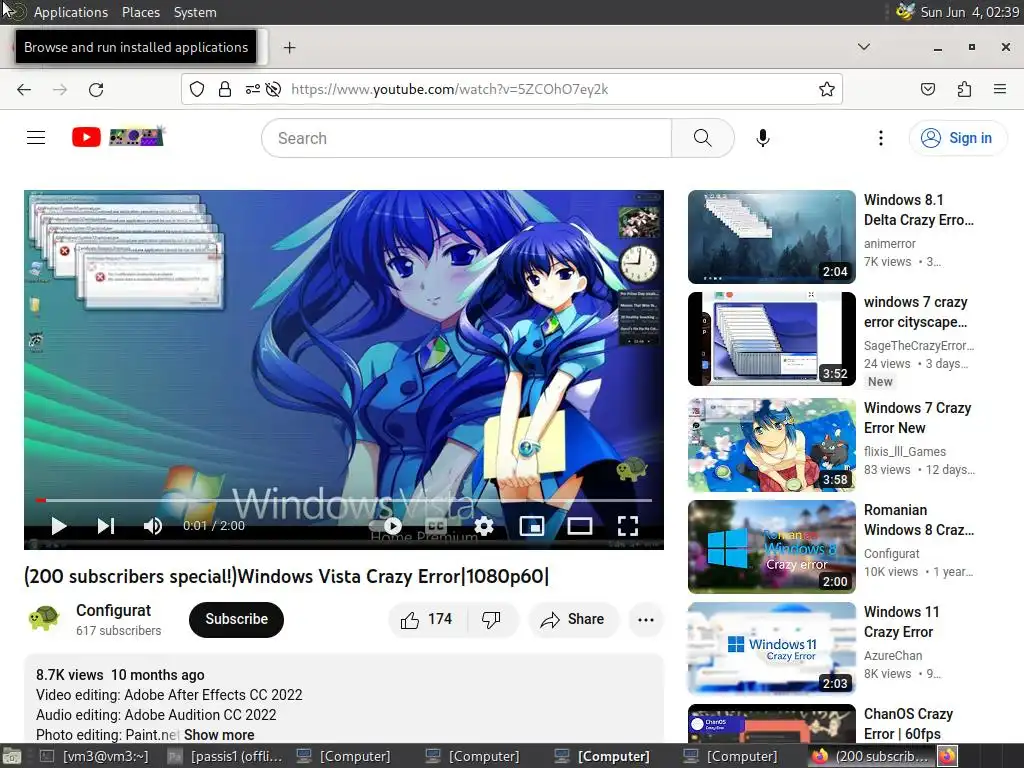1024x768 pixels.
Task: Select the YouTube URL in address bar
Action: pos(449,89)
